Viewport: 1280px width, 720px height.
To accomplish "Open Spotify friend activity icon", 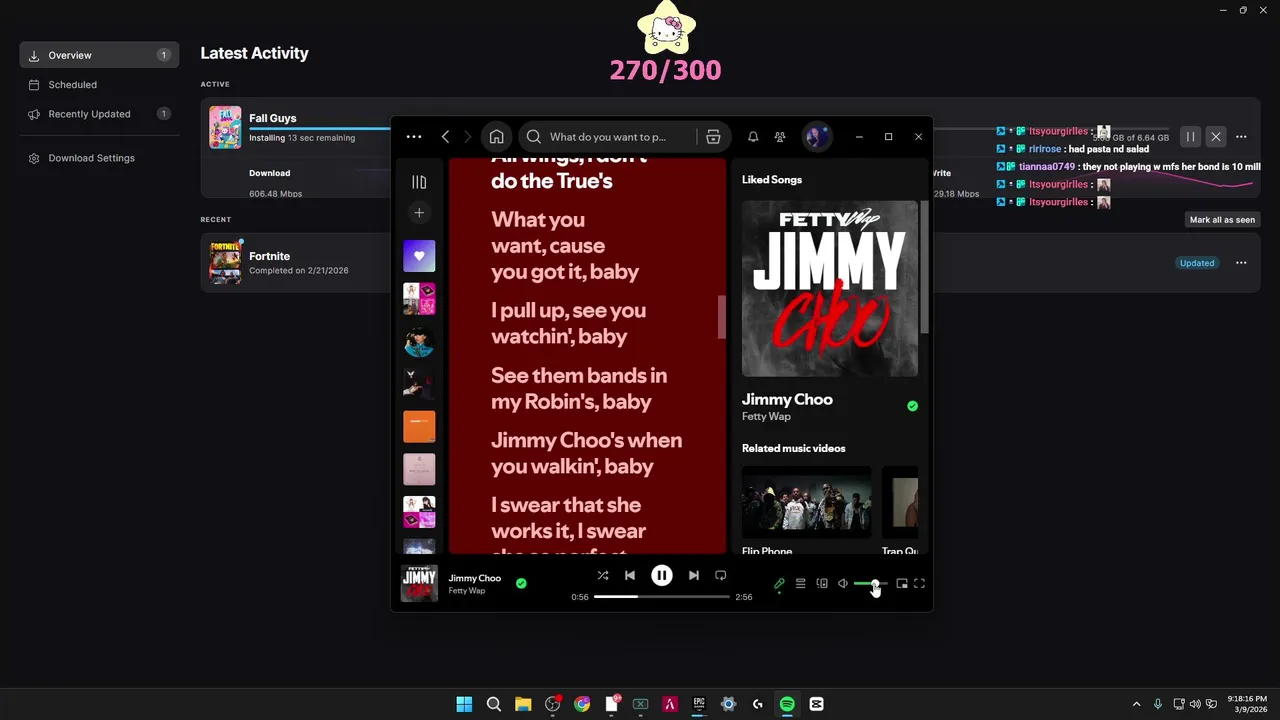I will coord(780,137).
